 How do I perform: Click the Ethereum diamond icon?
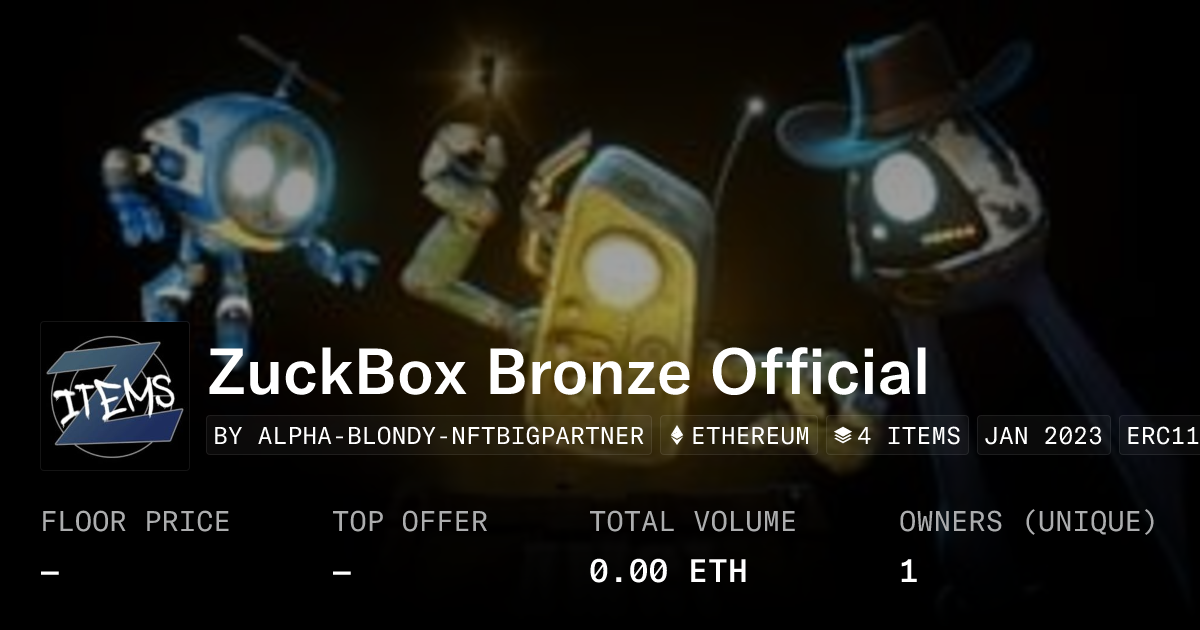(677, 436)
